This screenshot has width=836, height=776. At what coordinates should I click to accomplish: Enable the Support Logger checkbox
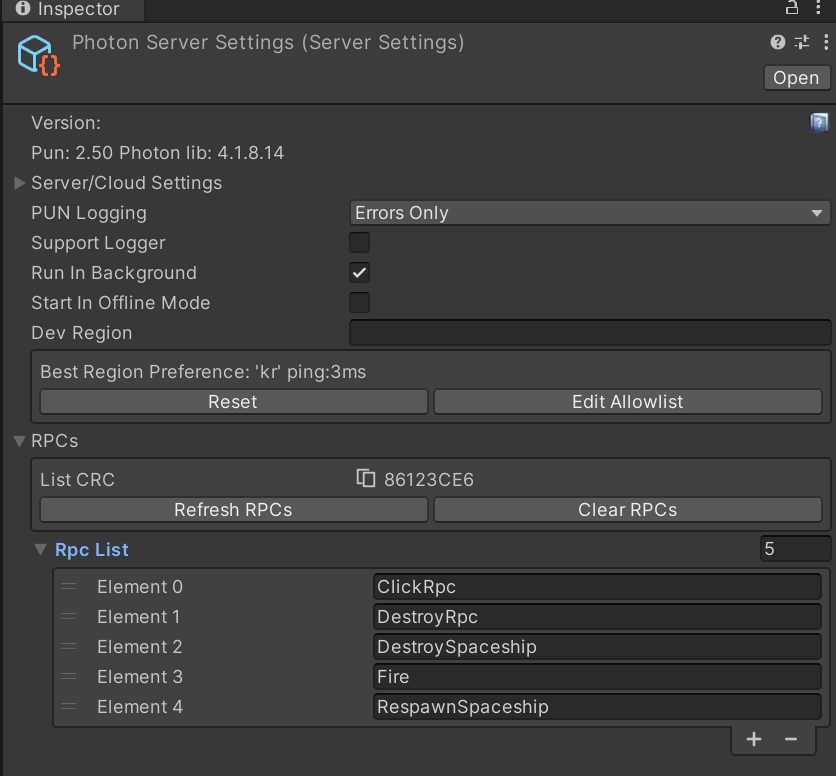click(359, 243)
